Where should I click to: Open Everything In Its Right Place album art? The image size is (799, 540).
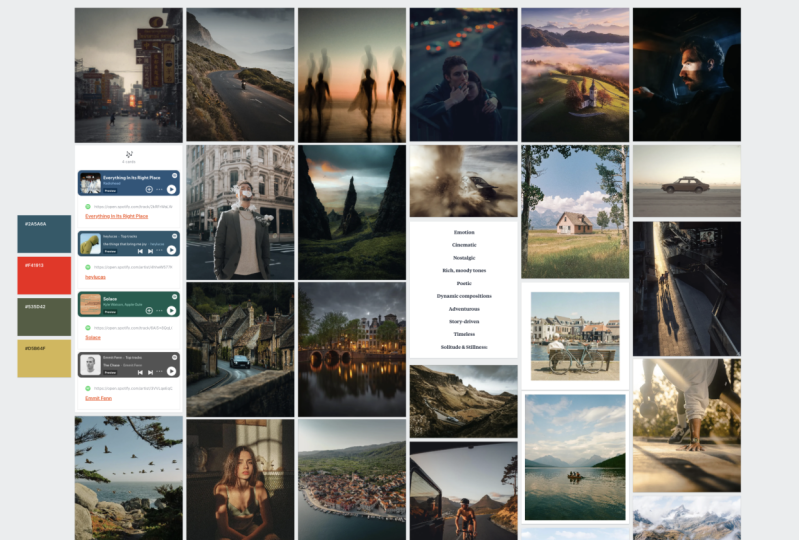tap(90, 183)
